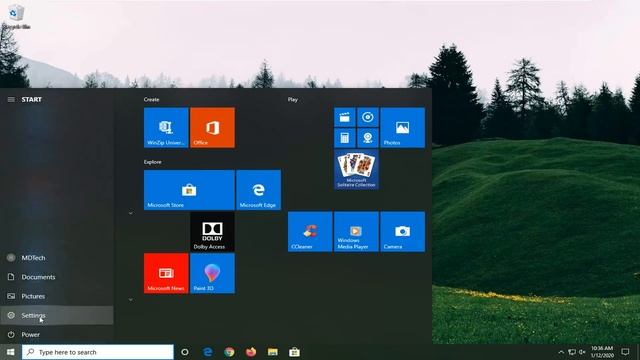
Task: Open the Action Center notifications icon
Action: tap(625, 352)
